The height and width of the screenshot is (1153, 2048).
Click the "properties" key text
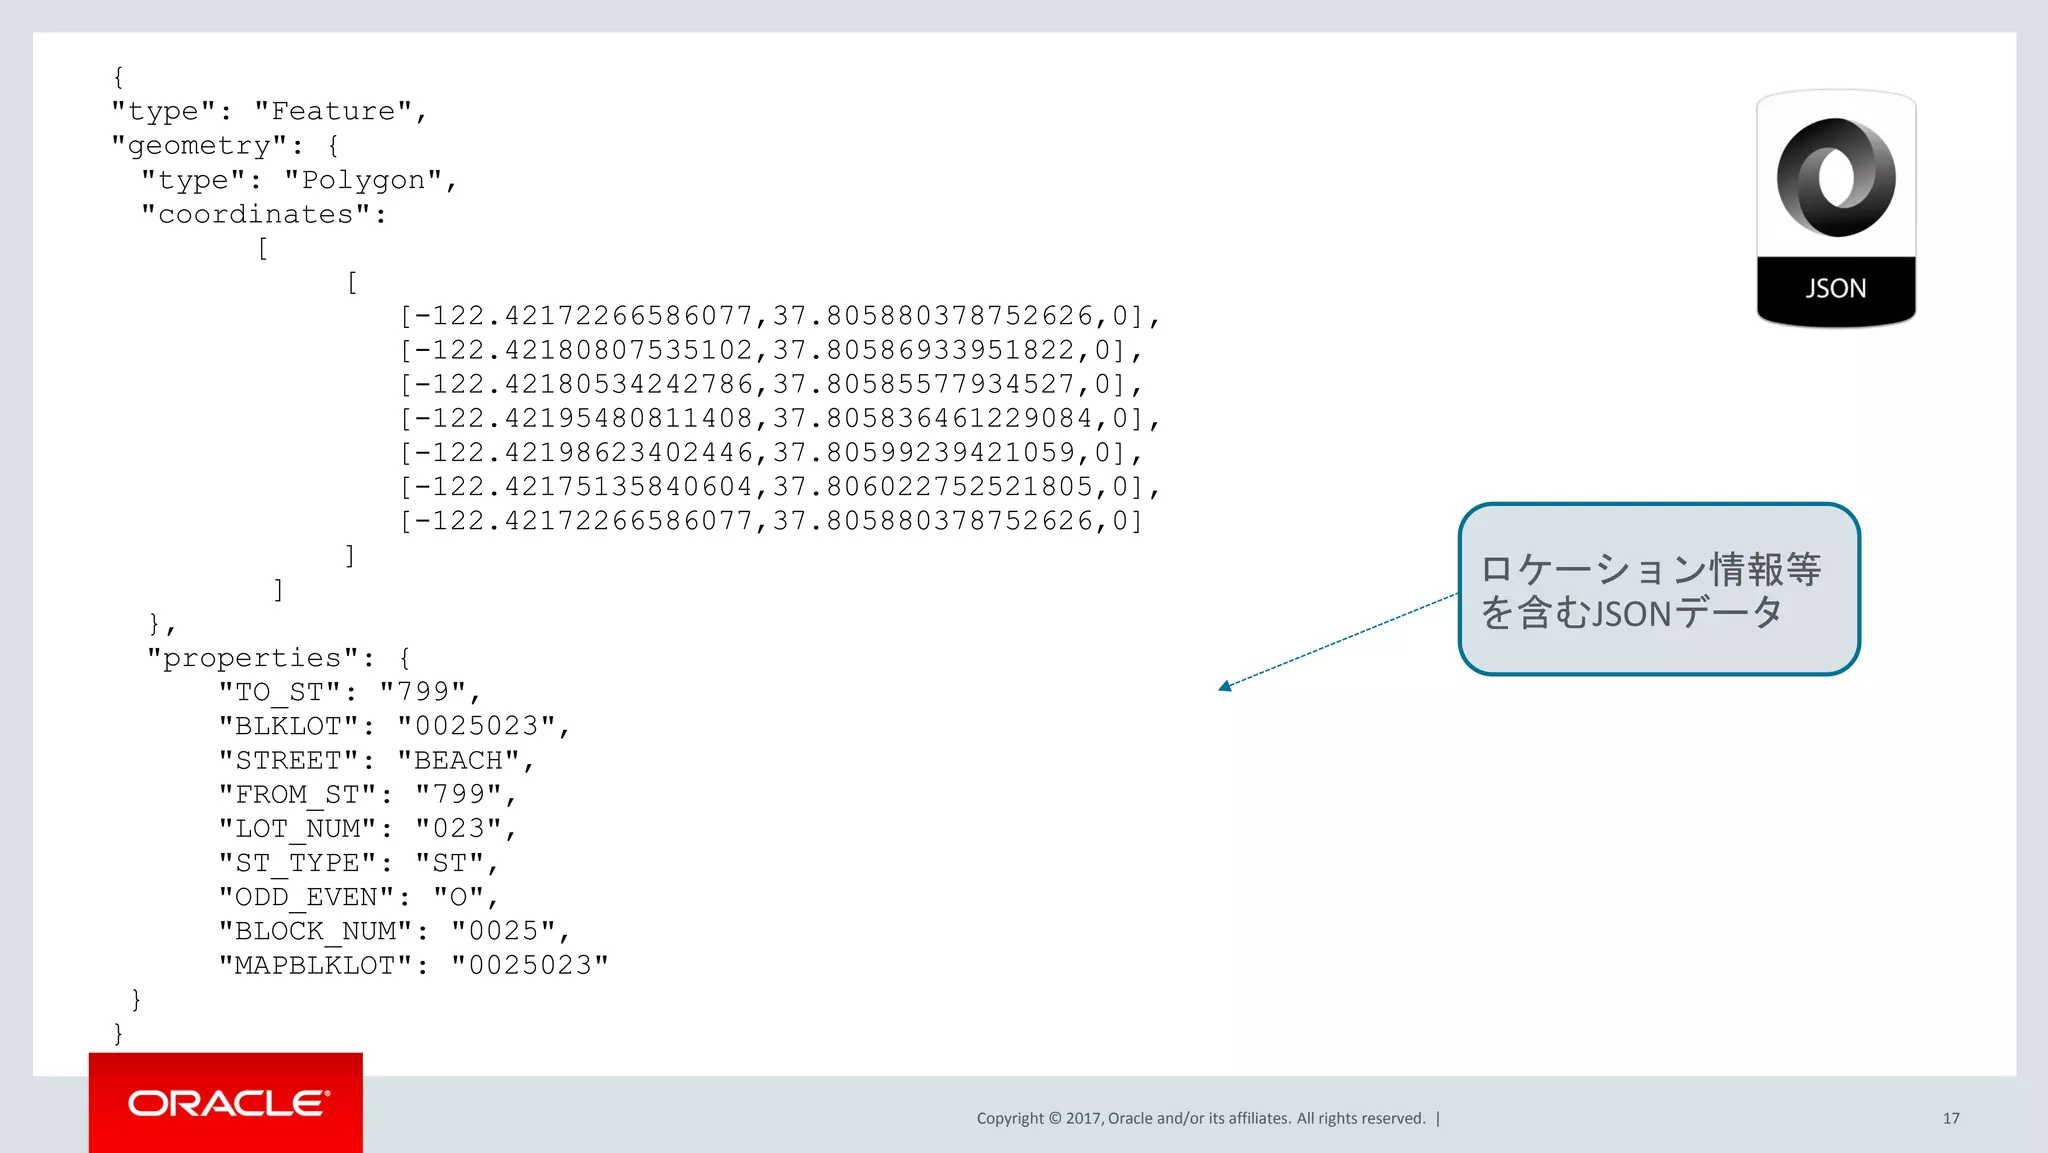pos(252,658)
